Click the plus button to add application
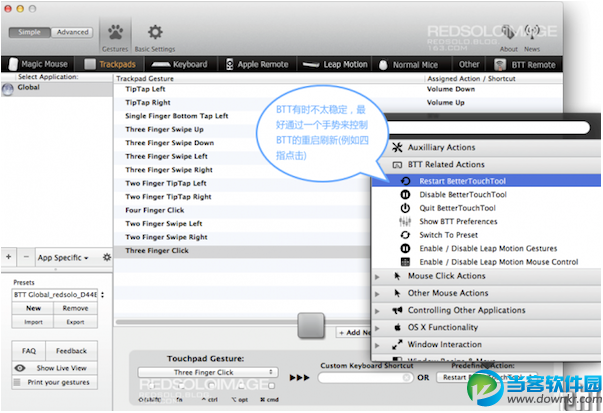The width and height of the screenshot is (603, 413). pos(9,257)
